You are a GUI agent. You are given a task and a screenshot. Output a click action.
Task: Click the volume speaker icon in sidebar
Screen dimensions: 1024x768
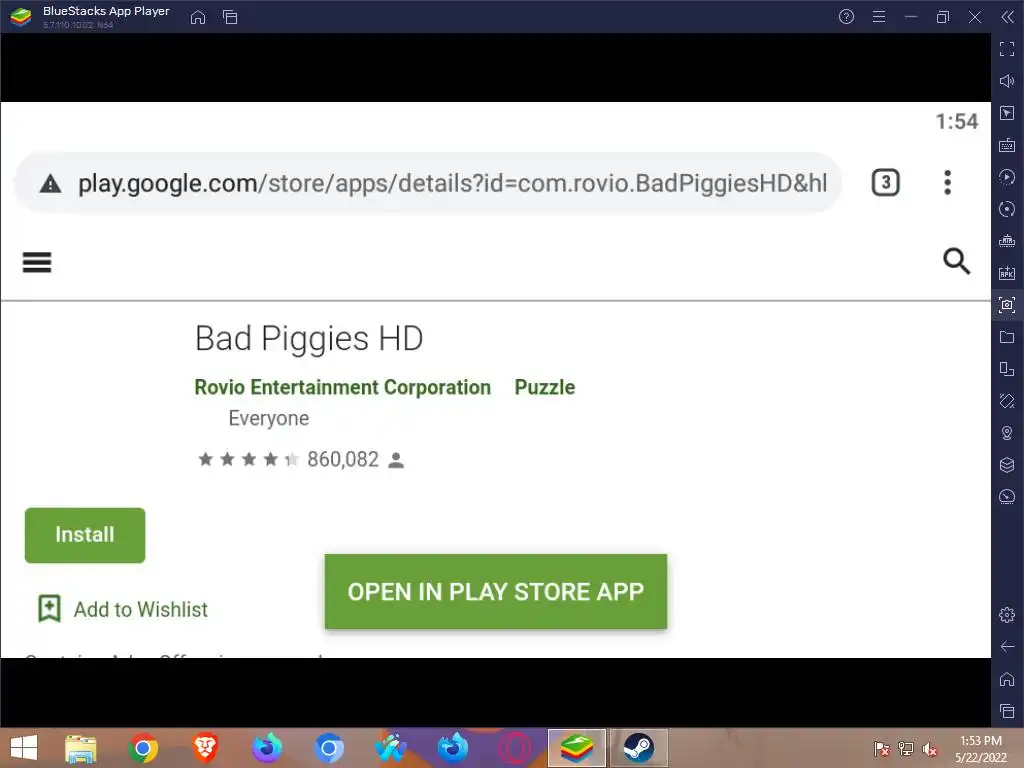click(1007, 81)
